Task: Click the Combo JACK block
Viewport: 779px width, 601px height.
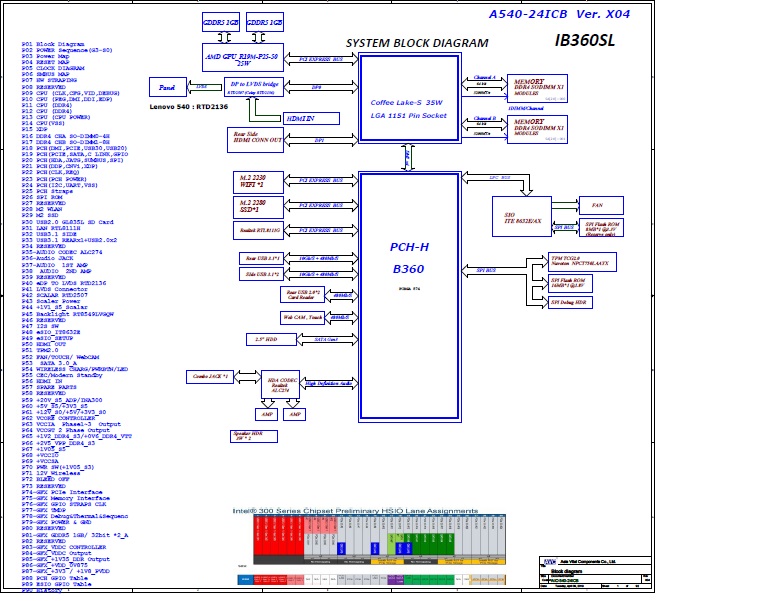Action: [x=208, y=376]
